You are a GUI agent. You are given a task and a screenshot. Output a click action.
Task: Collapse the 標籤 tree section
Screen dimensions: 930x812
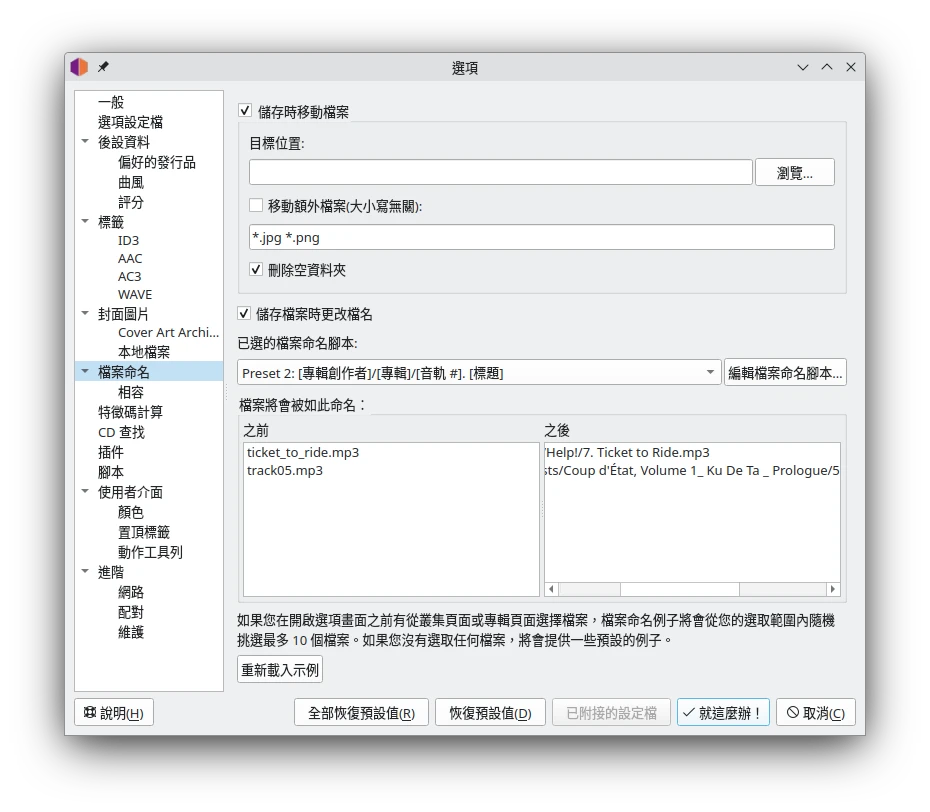85,222
